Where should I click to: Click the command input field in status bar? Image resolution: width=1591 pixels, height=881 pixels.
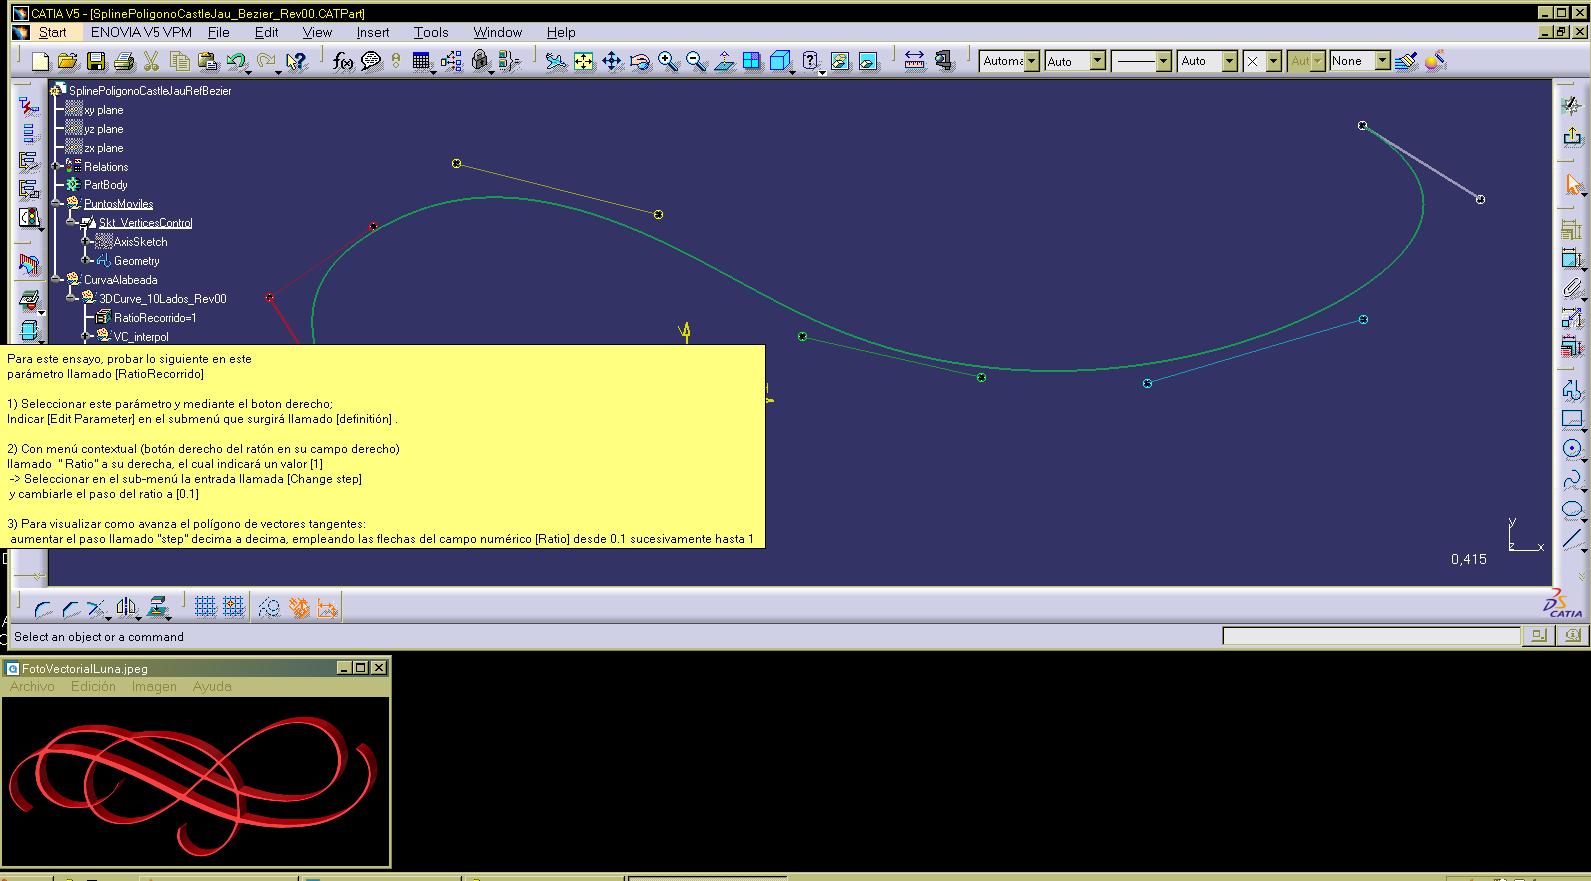1371,637
